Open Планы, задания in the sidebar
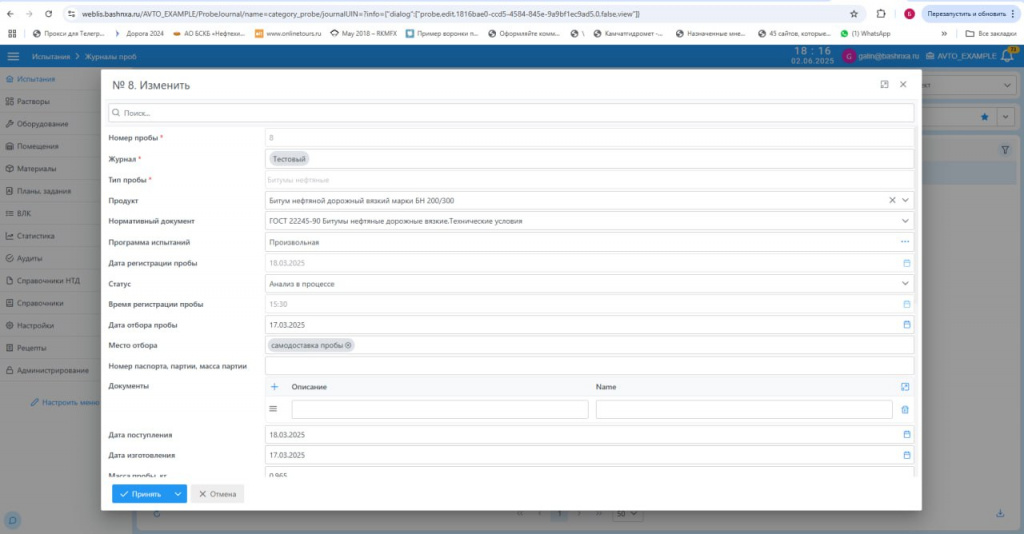This screenshot has height=534, width=1024. click(x=44, y=191)
